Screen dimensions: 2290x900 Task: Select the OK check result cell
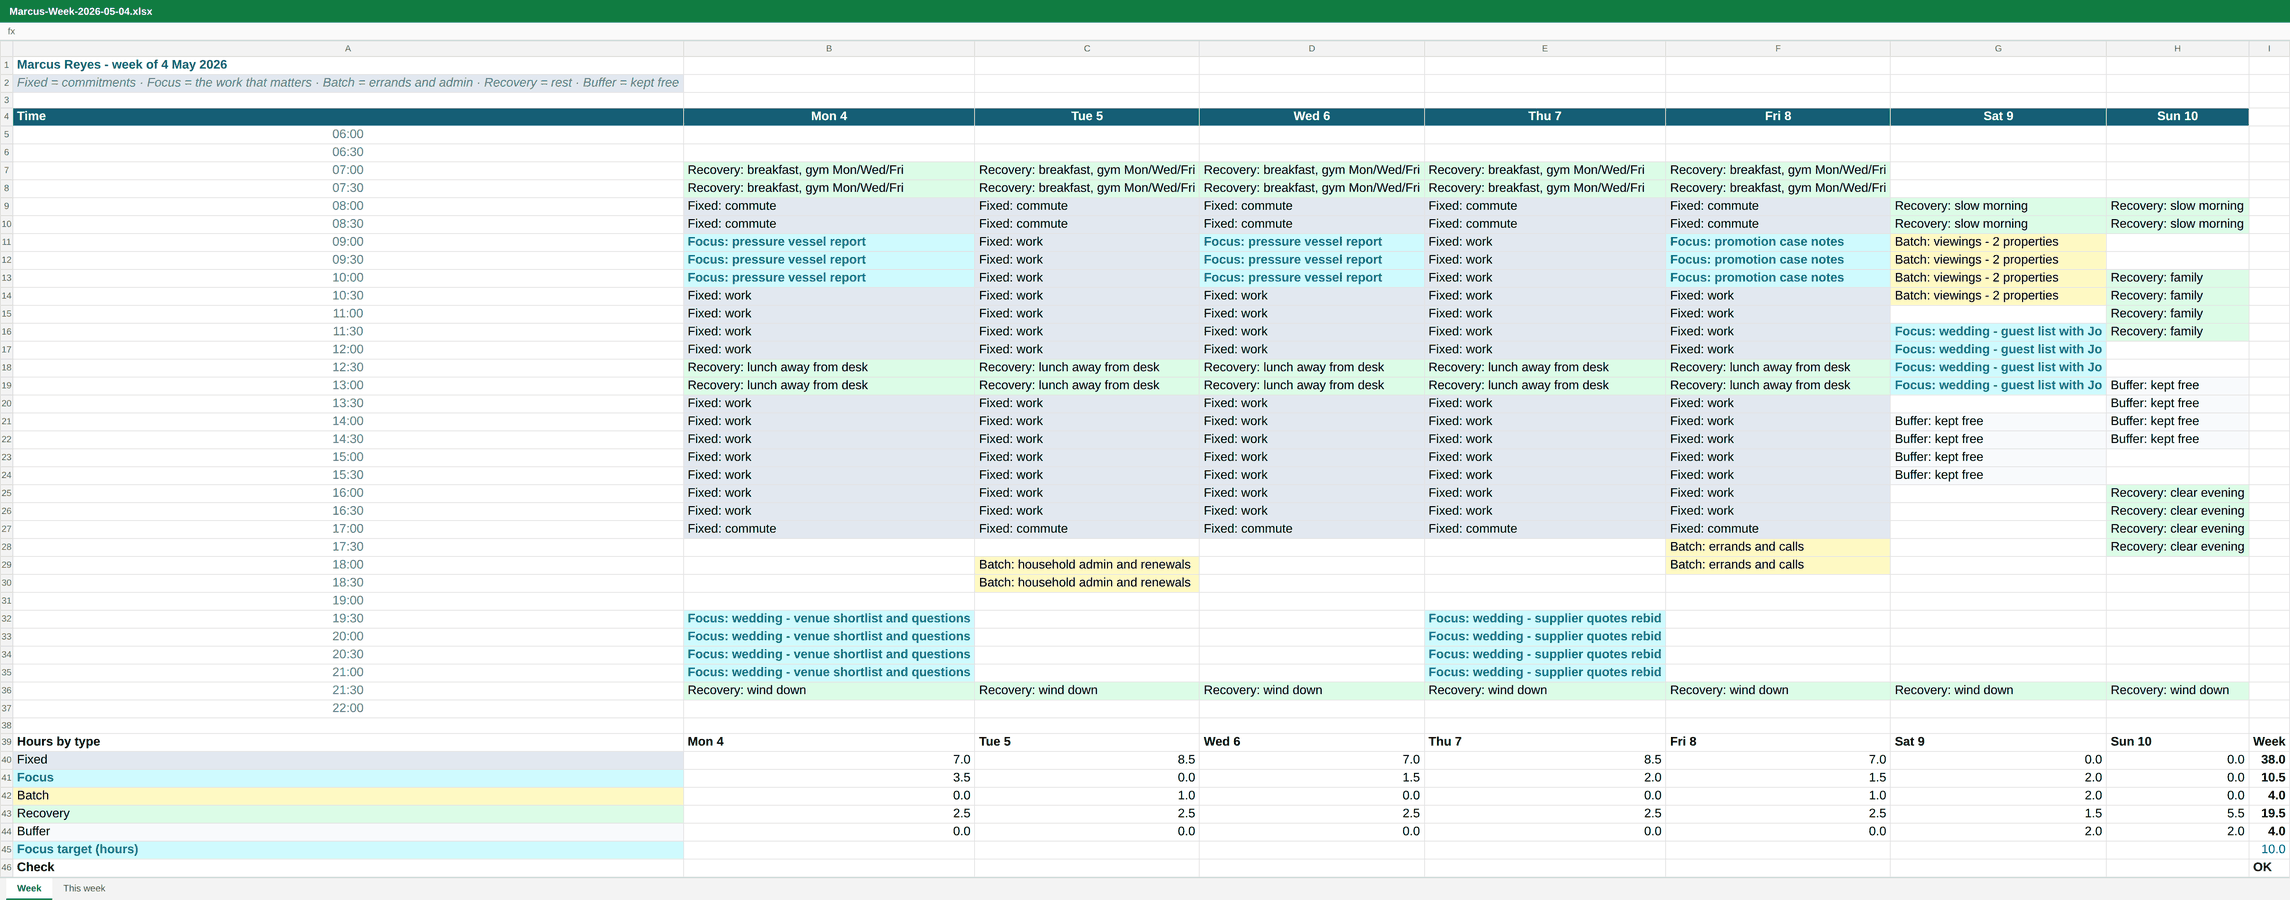click(x=2269, y=868)
